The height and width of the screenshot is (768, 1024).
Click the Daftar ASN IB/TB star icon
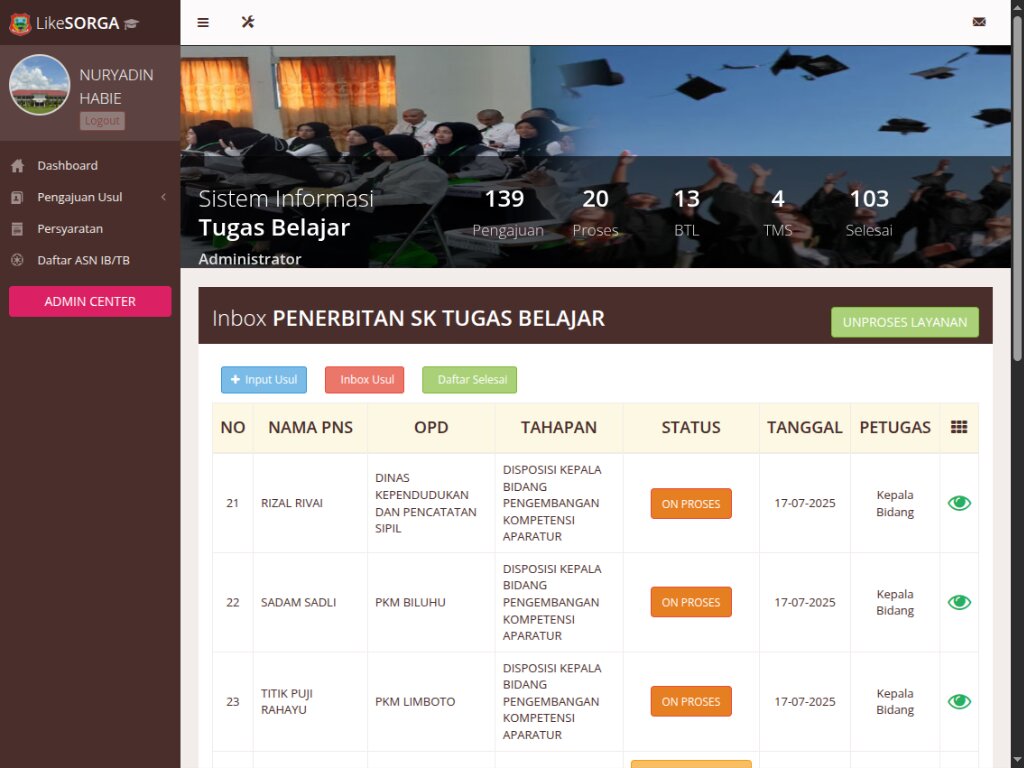coord(17,261)
